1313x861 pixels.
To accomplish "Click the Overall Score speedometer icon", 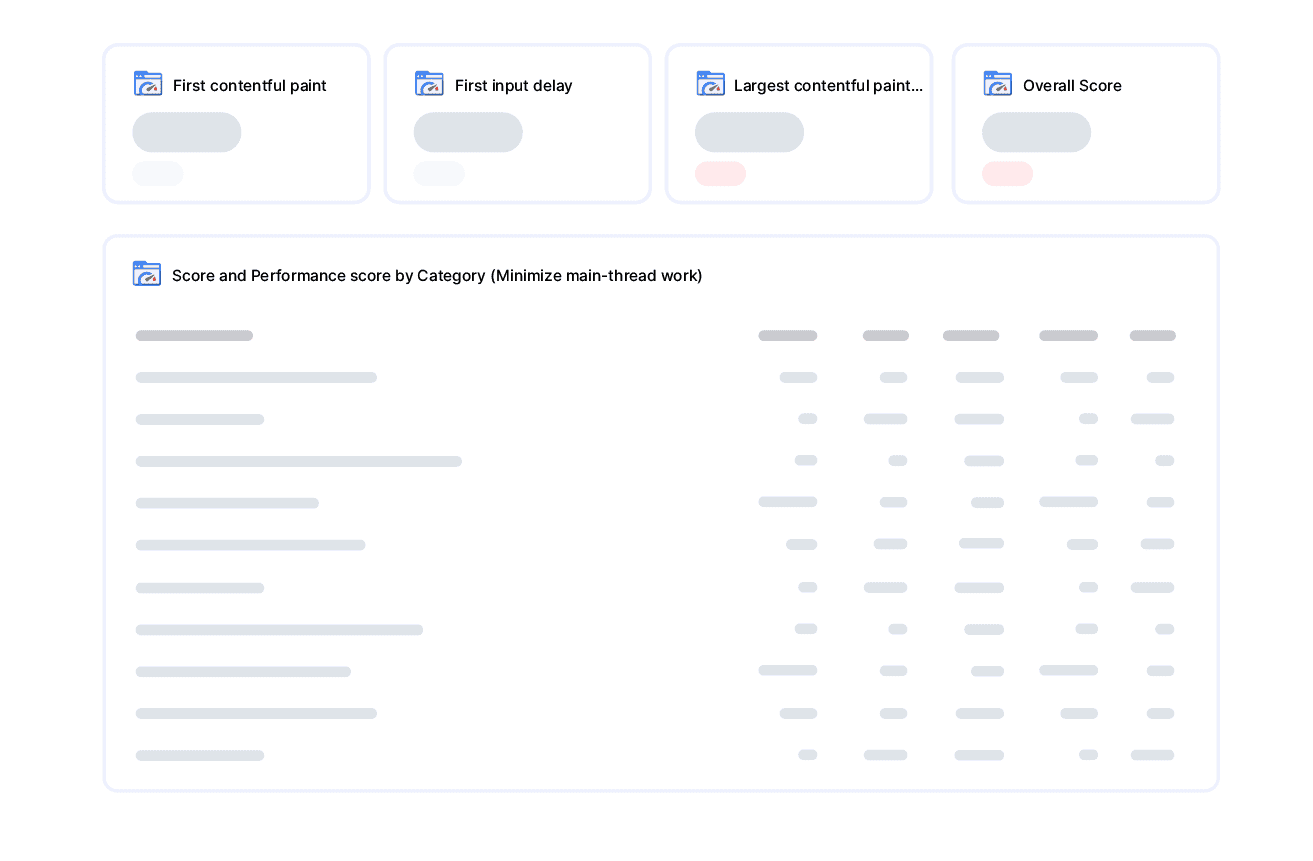I will click(x=998, y=84).
